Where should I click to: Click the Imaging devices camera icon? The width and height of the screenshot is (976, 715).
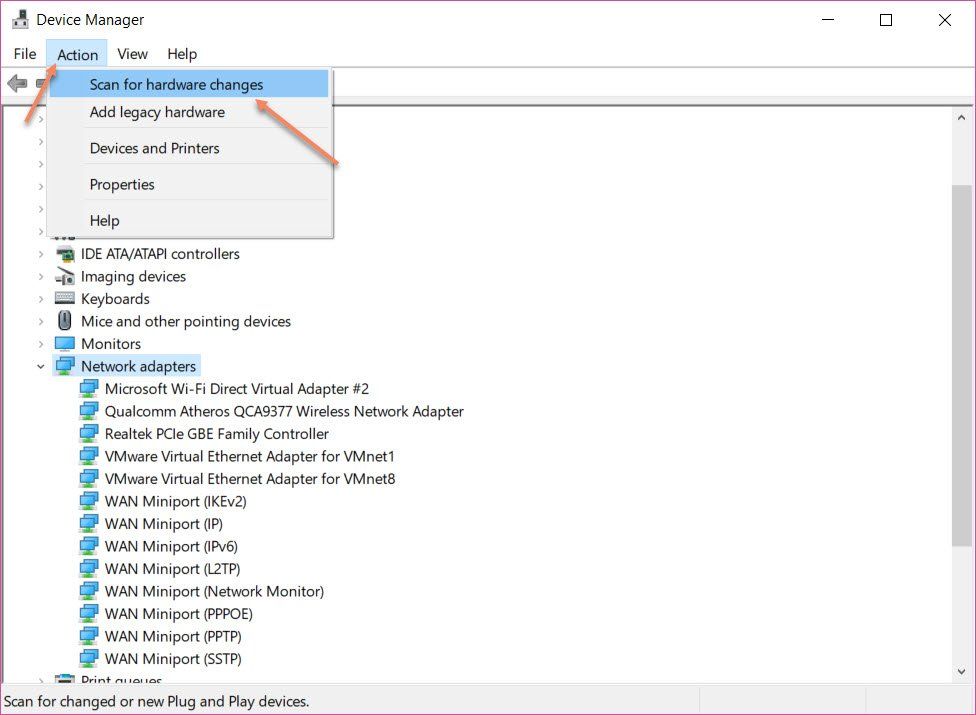[x=65, y=277]
